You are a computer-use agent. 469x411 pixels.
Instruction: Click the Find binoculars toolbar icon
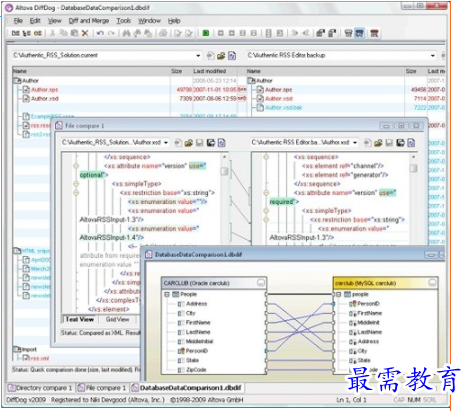pyautogui.click(x=126, y=33)
